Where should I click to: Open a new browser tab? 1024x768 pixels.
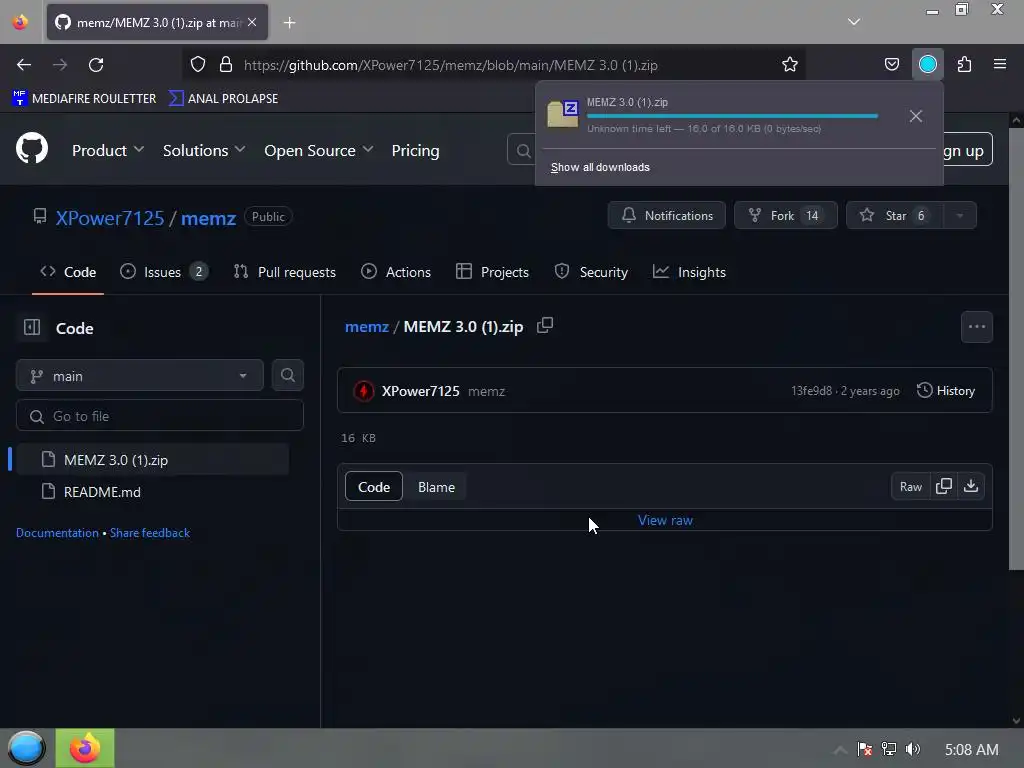click(289, 23)
